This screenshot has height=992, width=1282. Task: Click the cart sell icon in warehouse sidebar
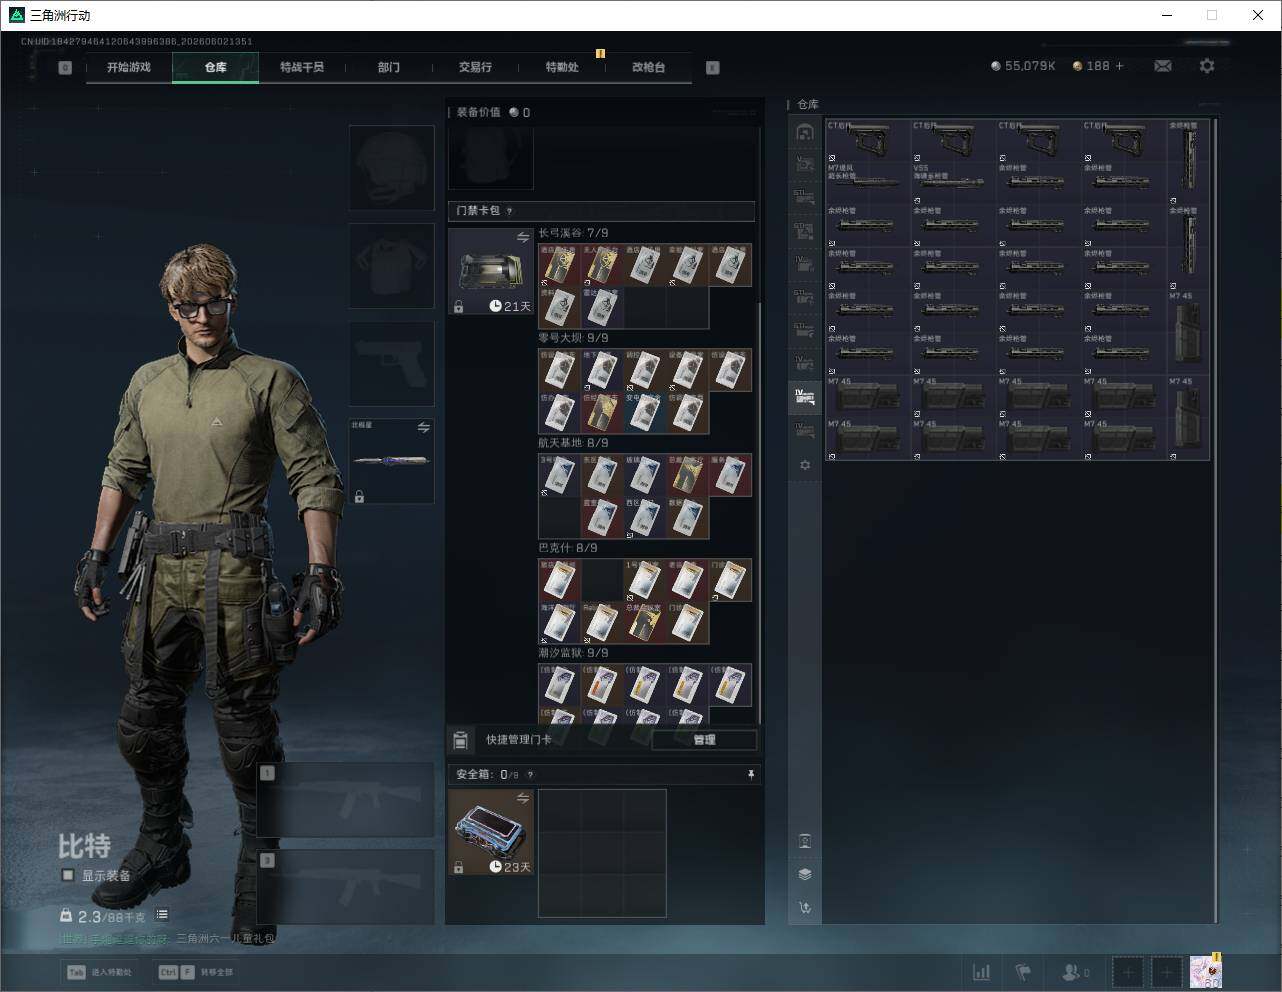(x=805, y=908)
